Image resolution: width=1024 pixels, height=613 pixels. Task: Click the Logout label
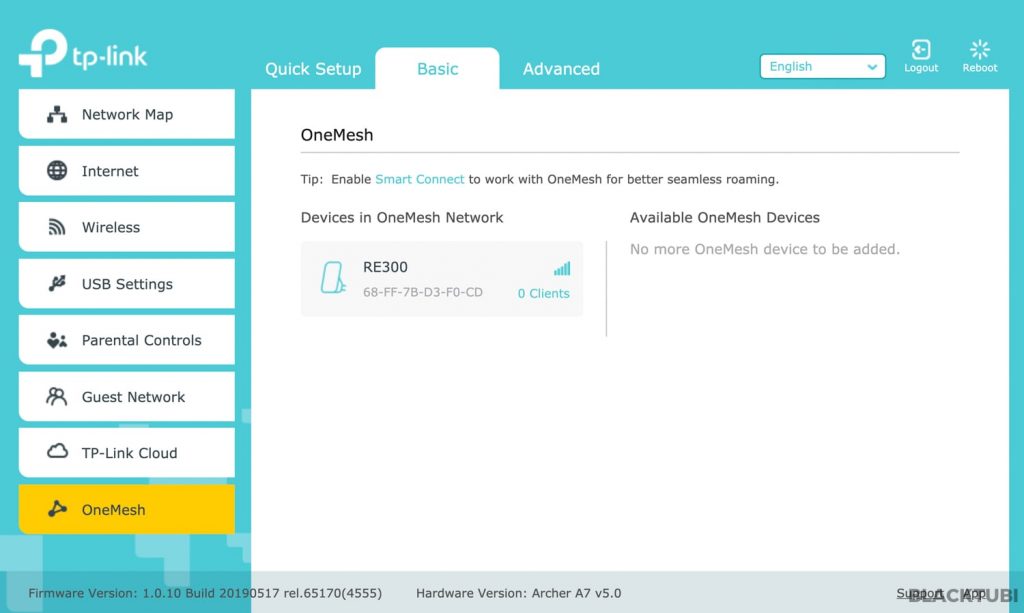point(921,68)
